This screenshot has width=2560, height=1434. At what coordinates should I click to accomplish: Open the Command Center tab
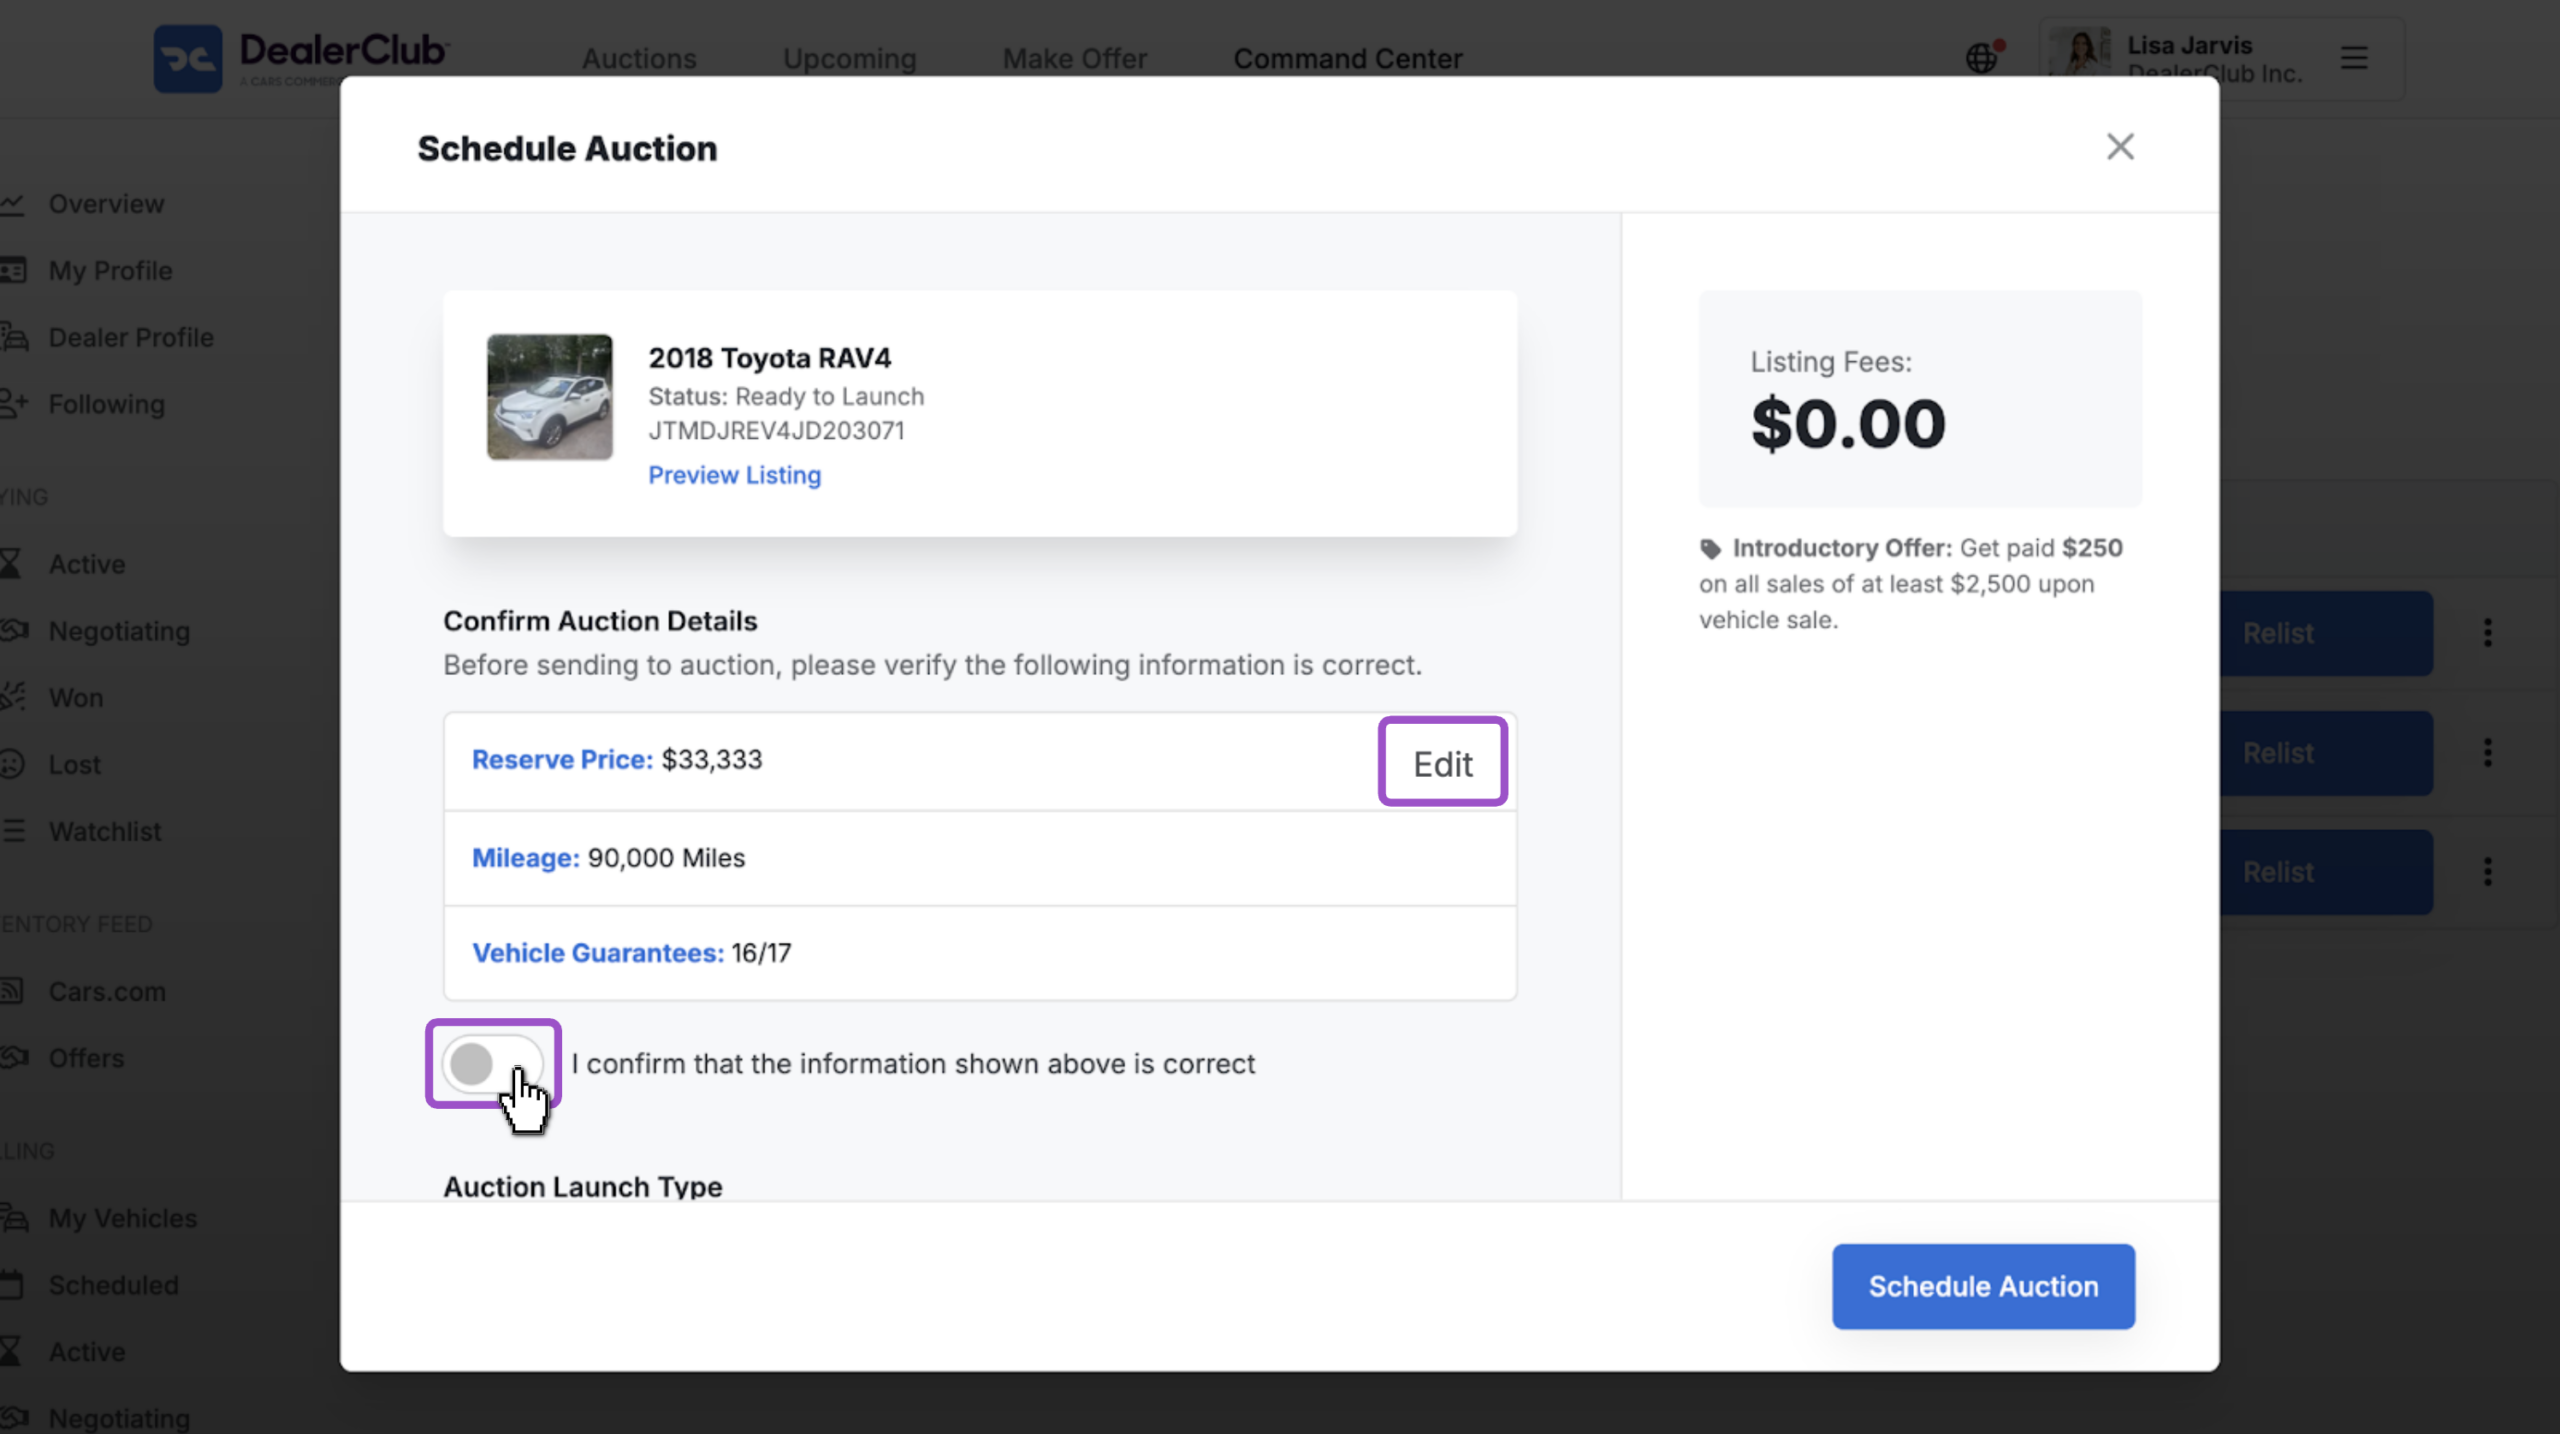(x=1347, y=59)
